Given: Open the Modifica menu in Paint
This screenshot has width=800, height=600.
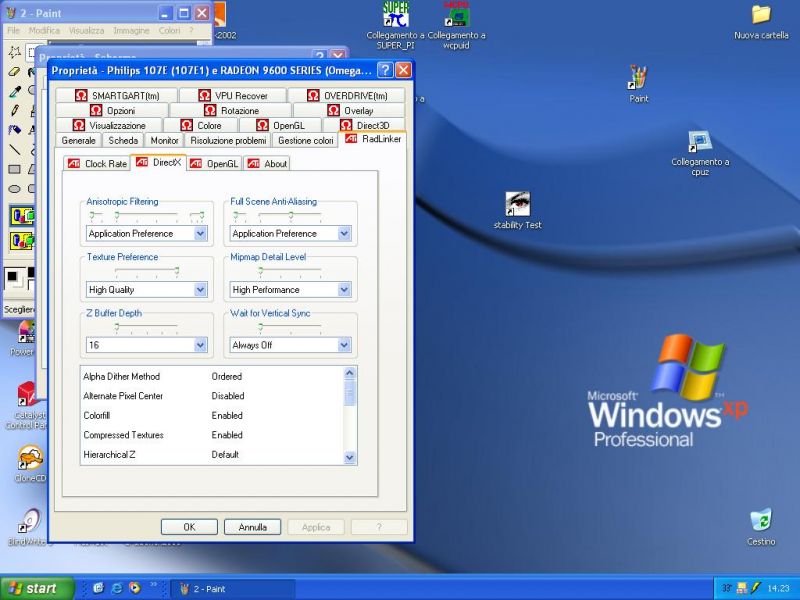Looking at the screenshot, I should [x=44, y=31].
